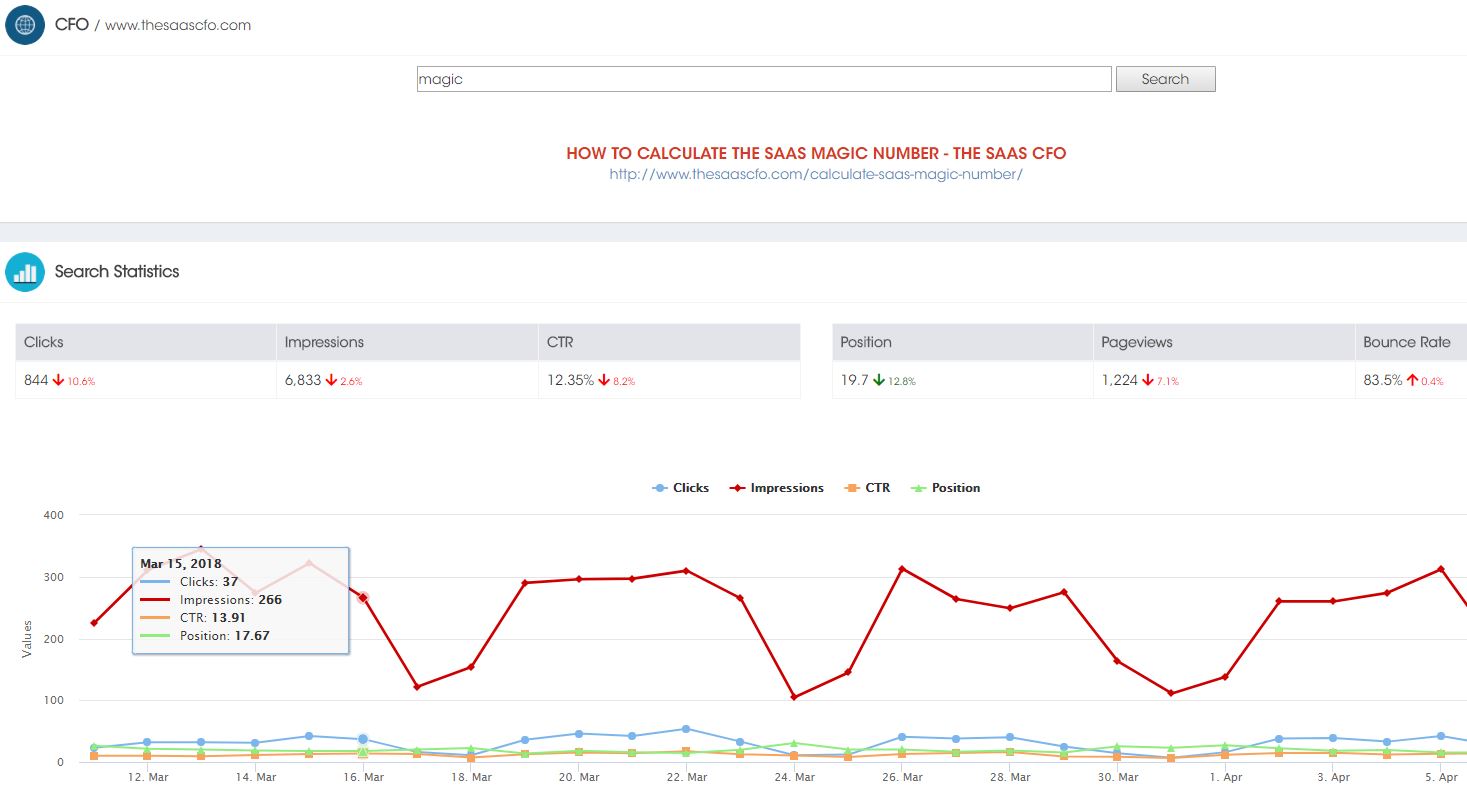Toggle the CTR legend item
The width and height of the screenshot is (1467, 794).
(x=866, y=488)
